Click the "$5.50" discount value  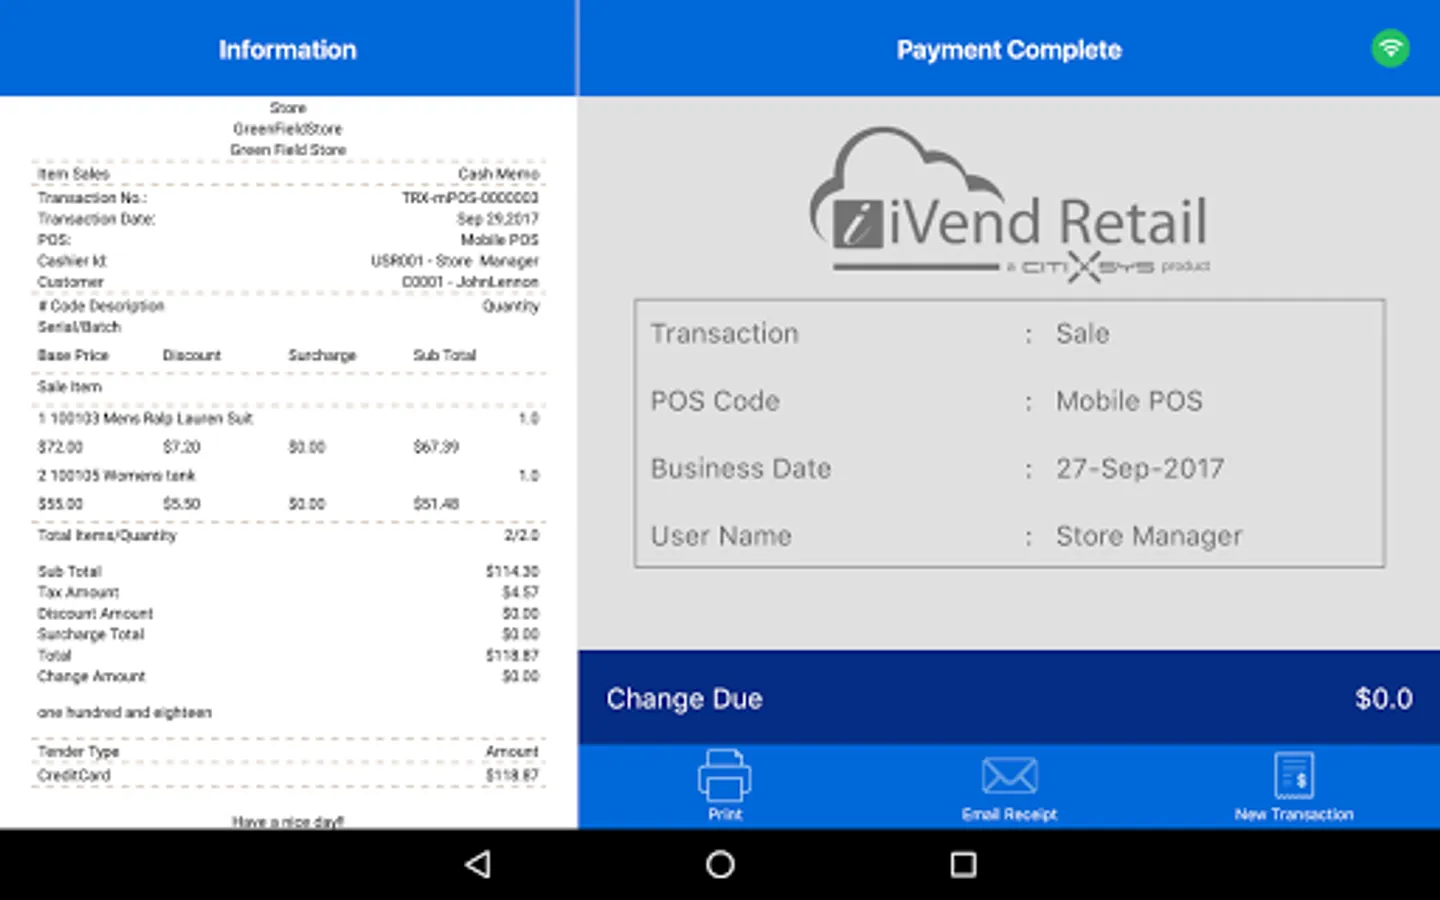click(182, 504)
